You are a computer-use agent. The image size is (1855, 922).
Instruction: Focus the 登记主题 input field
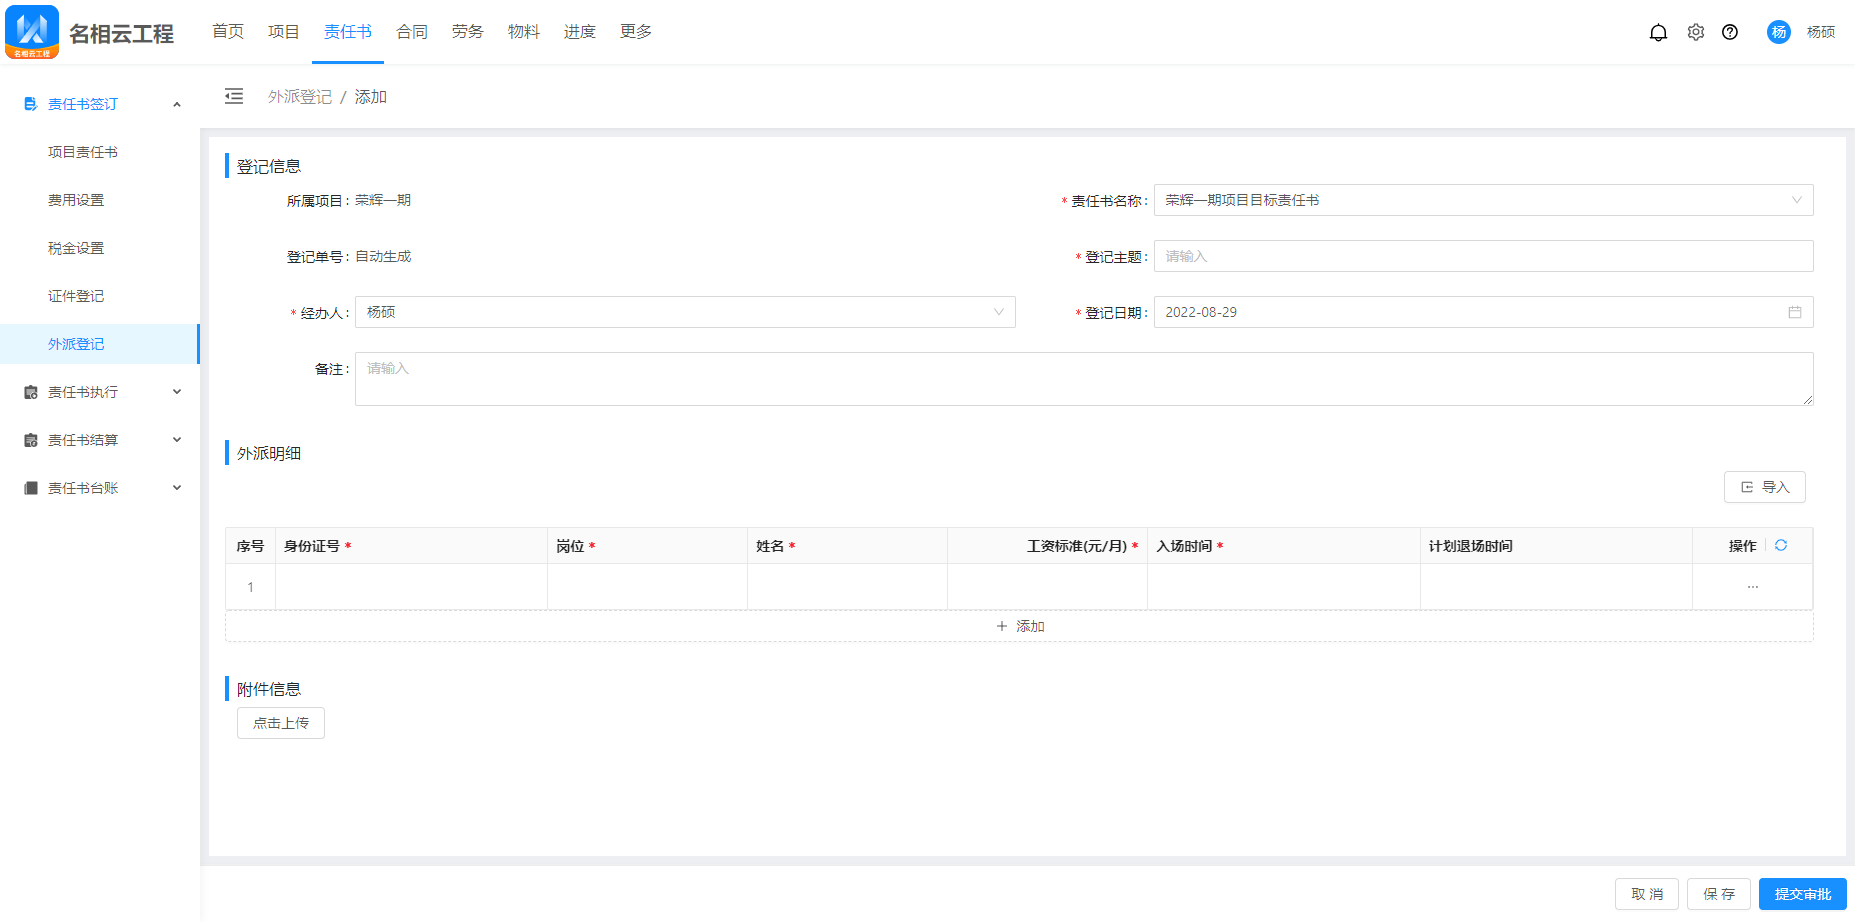1483,256
